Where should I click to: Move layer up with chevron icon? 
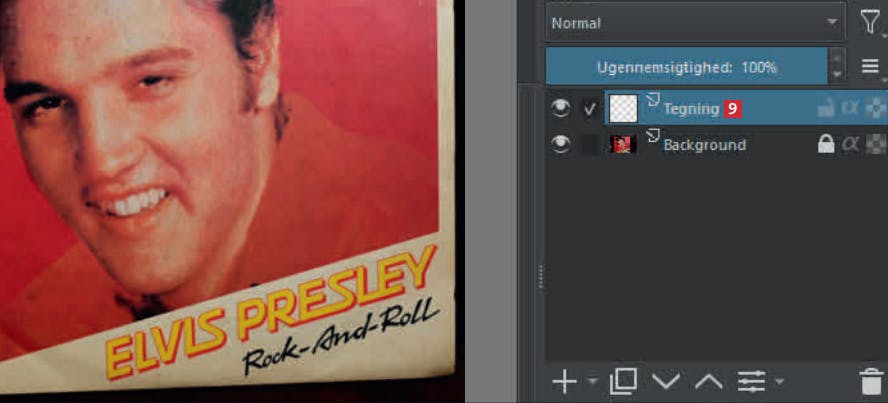tap(708, 381)
